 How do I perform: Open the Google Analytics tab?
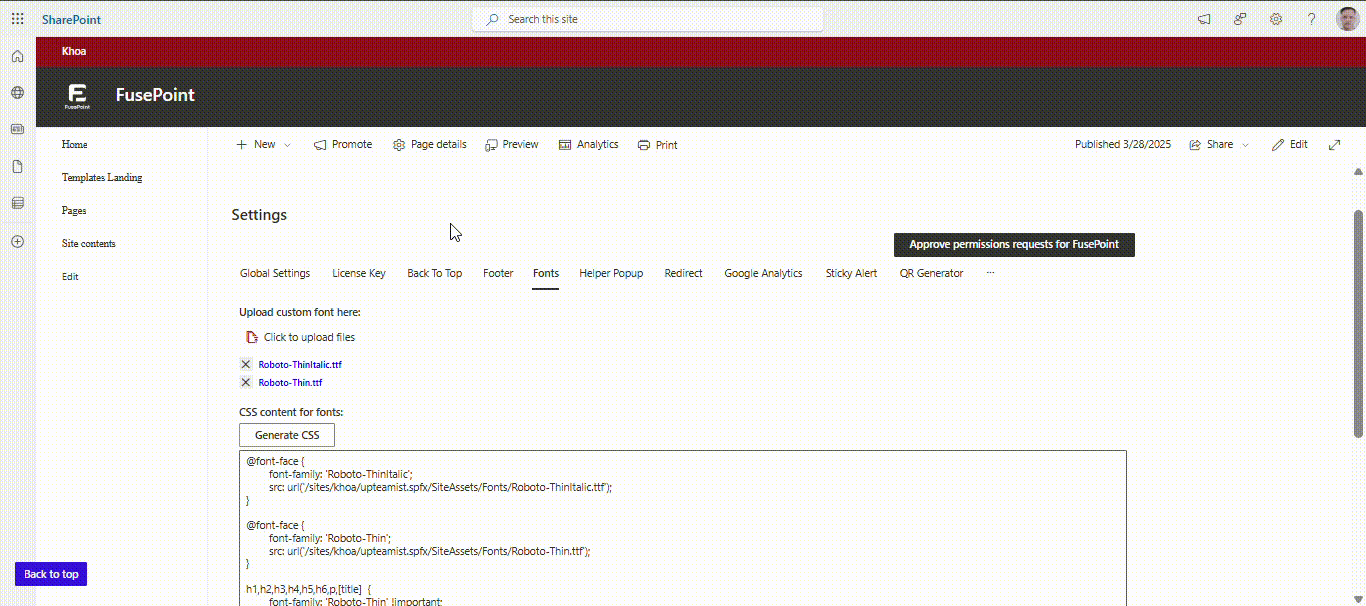[763, 273]
